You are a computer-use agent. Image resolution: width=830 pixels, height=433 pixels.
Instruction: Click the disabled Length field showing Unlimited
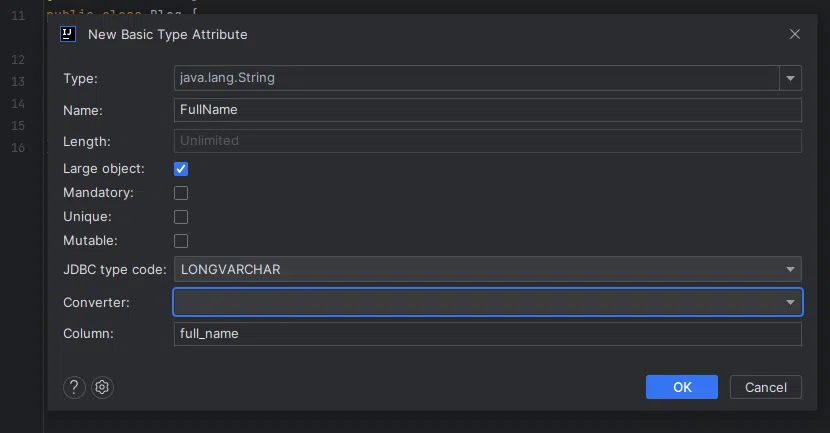coord(487,141)
